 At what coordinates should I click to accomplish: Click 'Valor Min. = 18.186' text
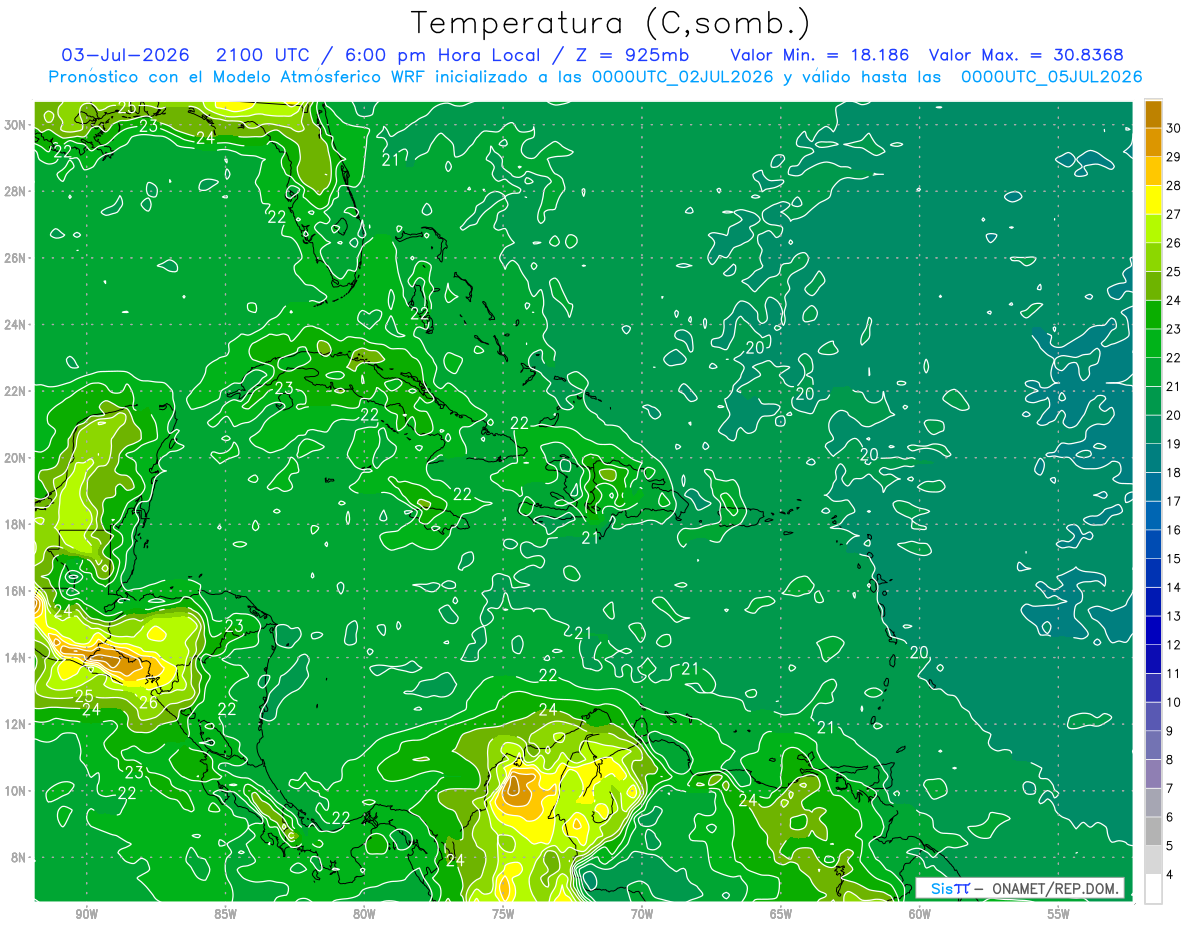(x=820, y=54)
